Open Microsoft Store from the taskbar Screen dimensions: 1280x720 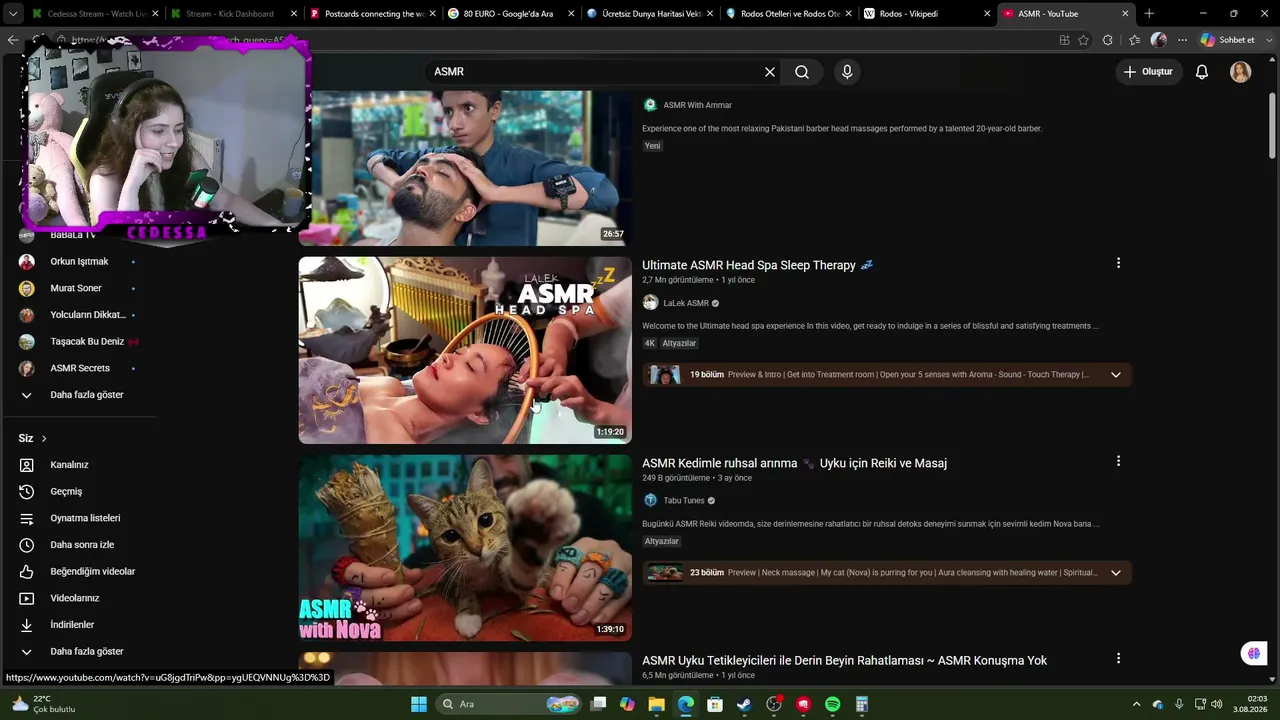[x=715, y=704]
